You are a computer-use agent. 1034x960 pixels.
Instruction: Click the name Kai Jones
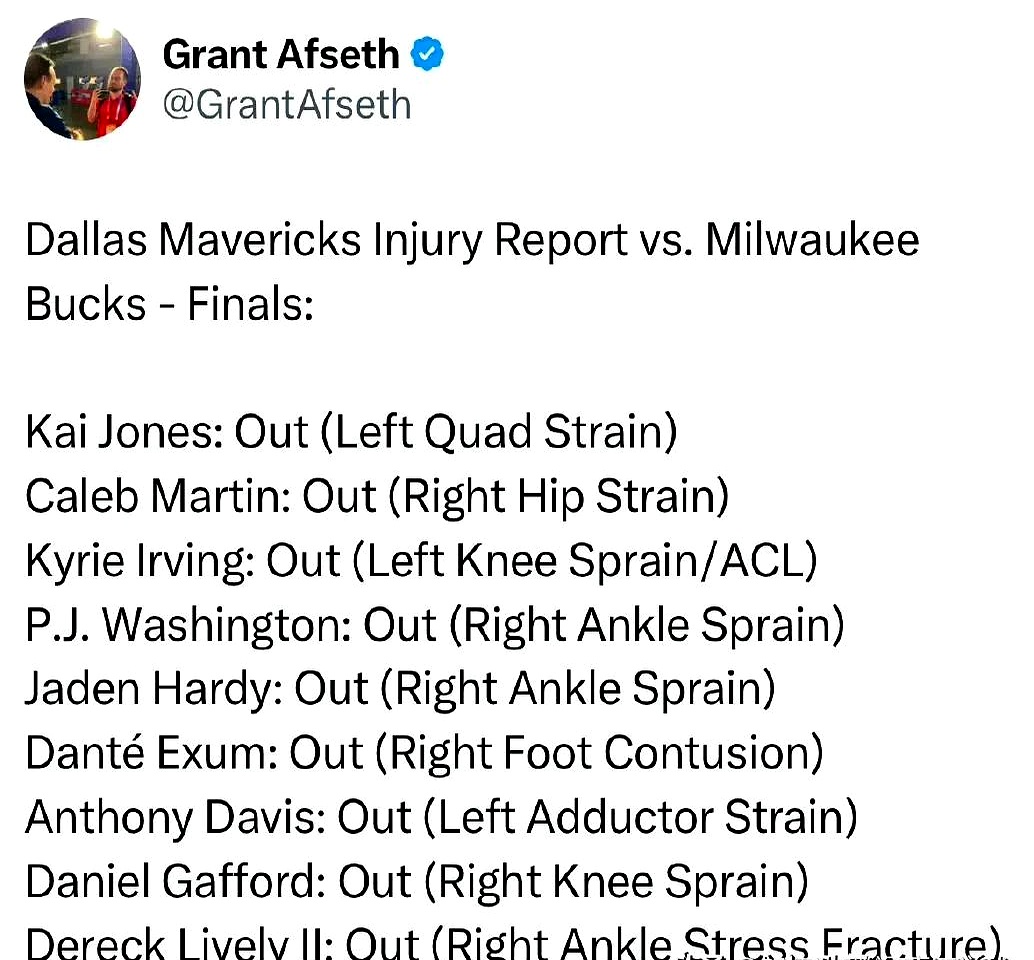(x=120, y=433)
